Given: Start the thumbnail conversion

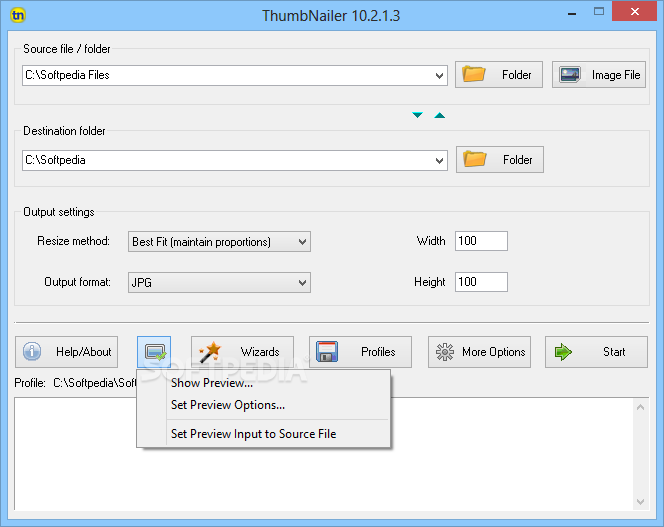Looking at the screenshot, I should pyautogui.click(x=596, y=352).
